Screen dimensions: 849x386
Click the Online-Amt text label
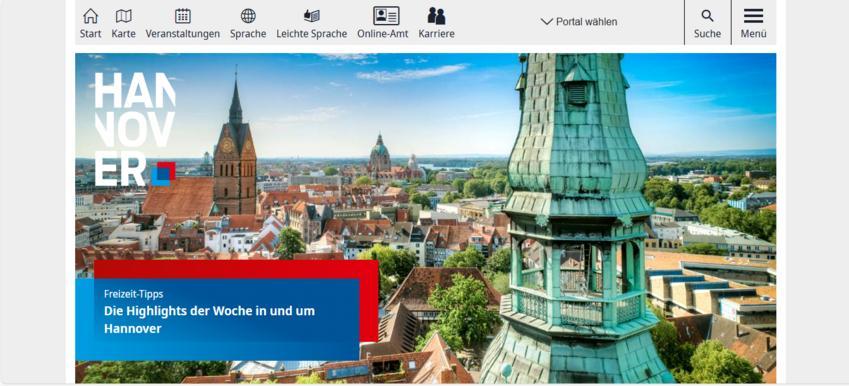pos(382,34)
